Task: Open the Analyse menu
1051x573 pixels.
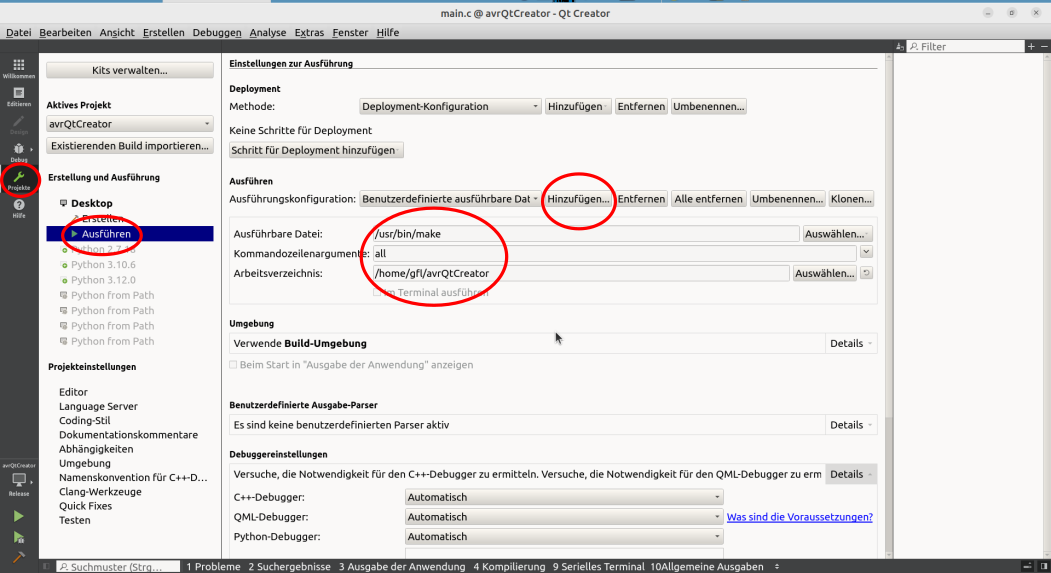Action: coord(267,32)
